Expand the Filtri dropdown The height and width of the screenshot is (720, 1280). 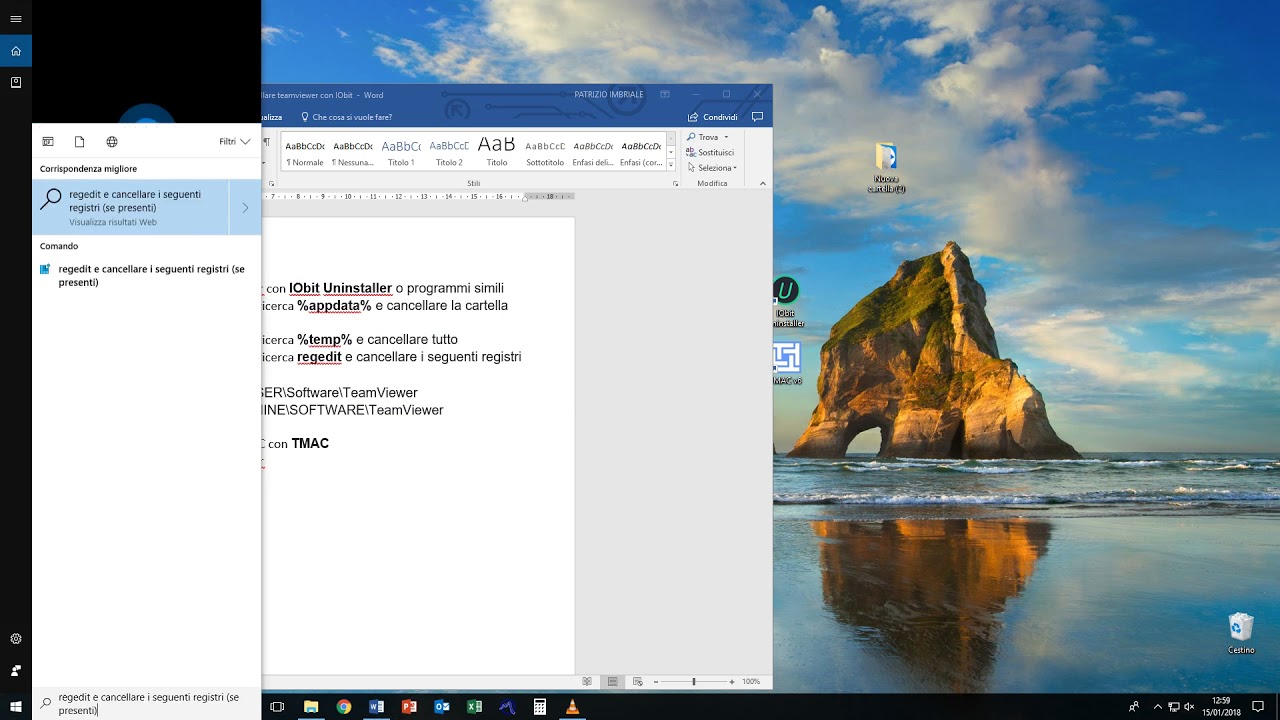(x=234, y=142)
